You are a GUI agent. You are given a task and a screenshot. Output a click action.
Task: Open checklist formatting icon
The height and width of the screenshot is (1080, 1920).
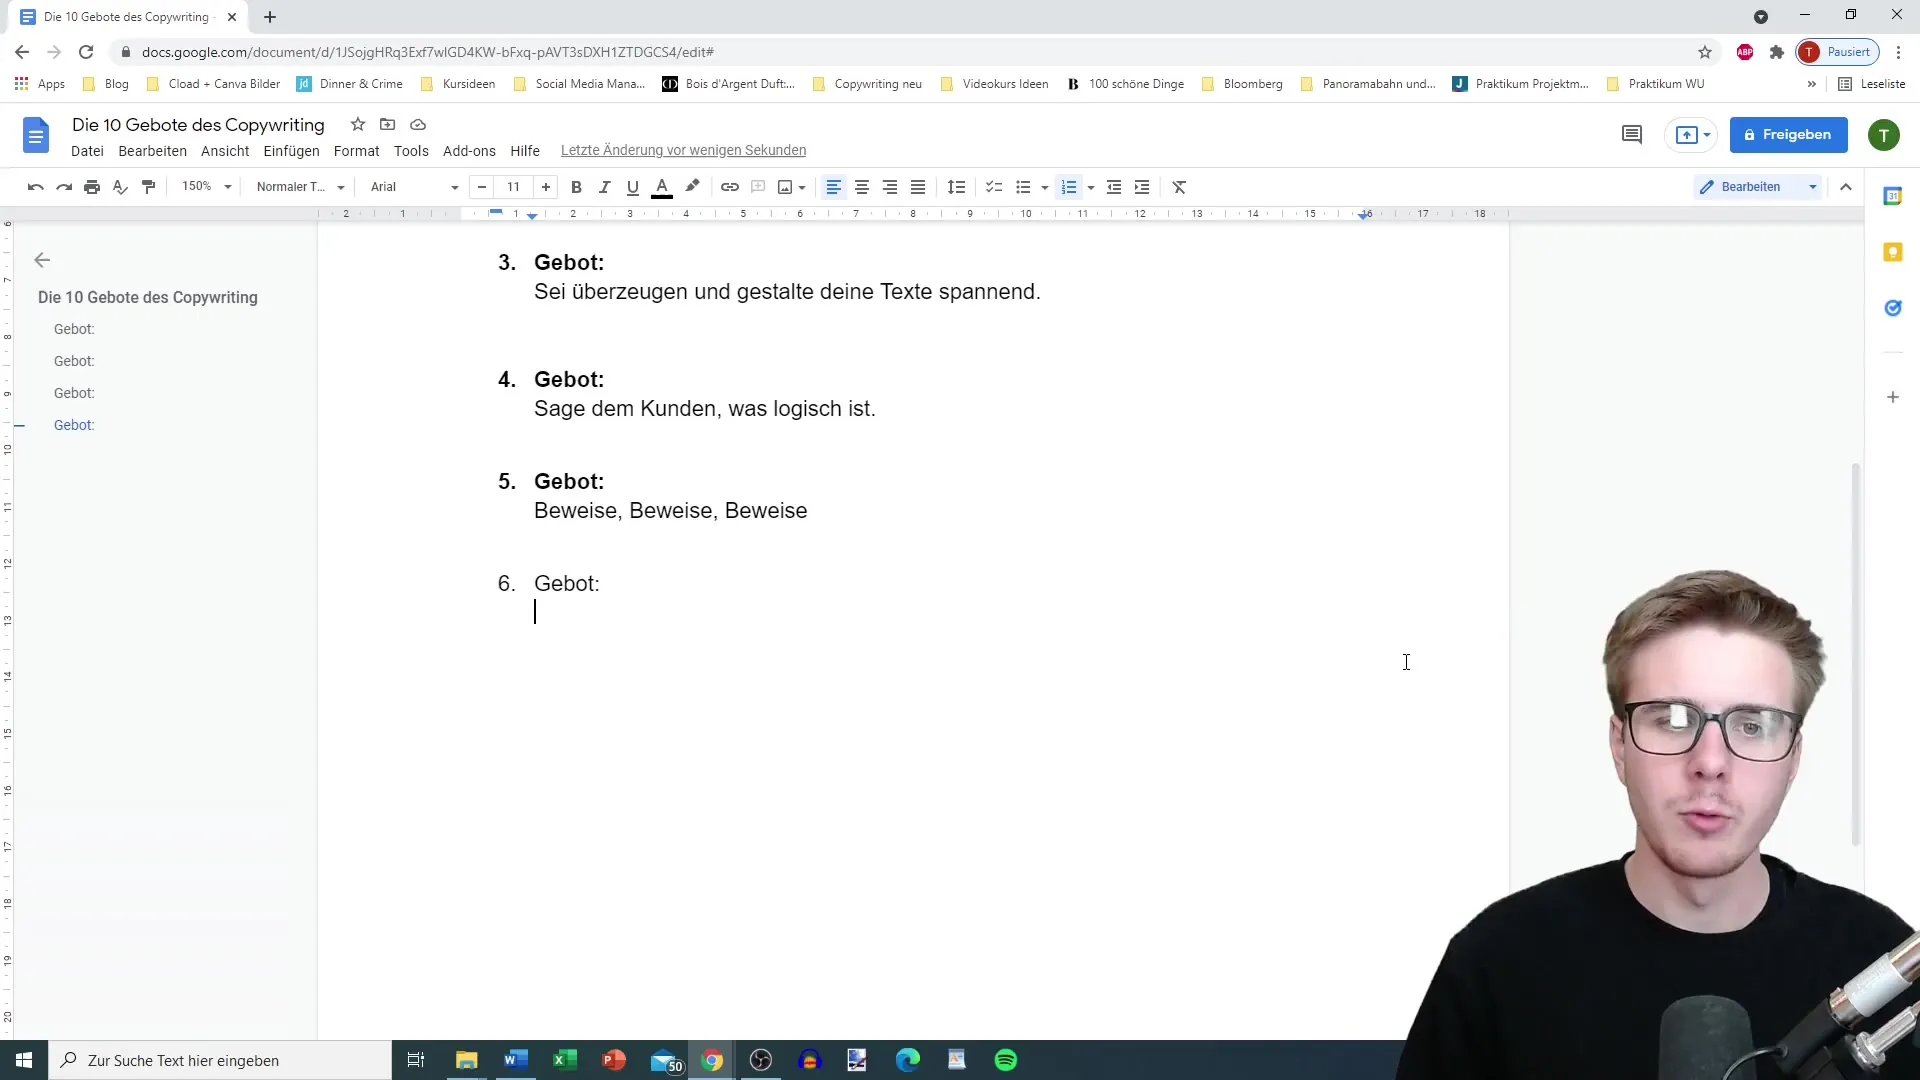[994, 187]
